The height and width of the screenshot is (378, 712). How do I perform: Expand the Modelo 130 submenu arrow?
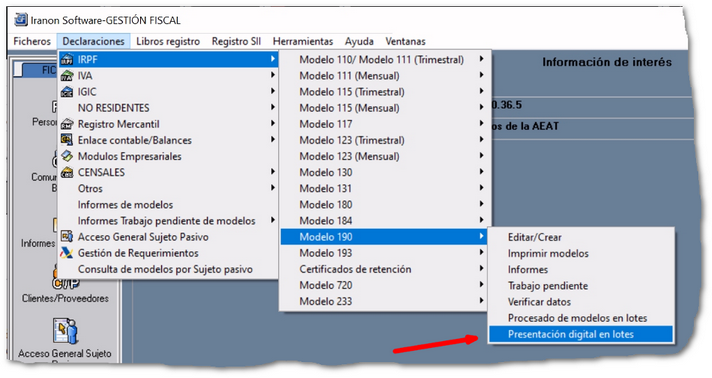481,172
